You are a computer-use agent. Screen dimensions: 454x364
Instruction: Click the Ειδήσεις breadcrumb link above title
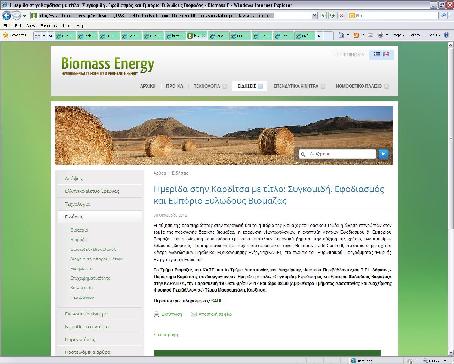point(180,173)
